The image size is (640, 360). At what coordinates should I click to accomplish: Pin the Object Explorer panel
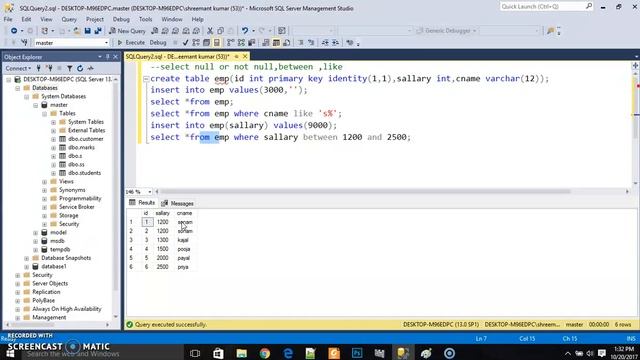(108, 57)
